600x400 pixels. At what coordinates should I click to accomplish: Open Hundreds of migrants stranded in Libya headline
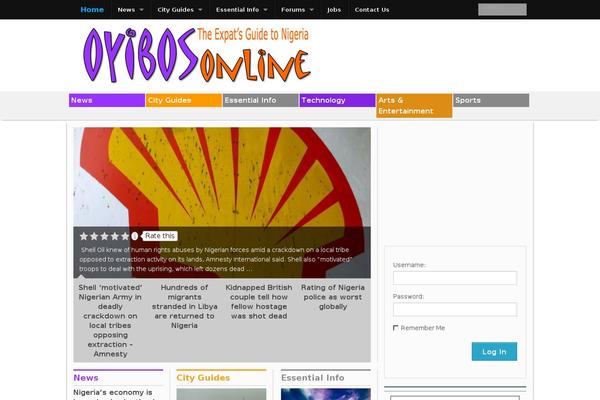tap(184, 306)
